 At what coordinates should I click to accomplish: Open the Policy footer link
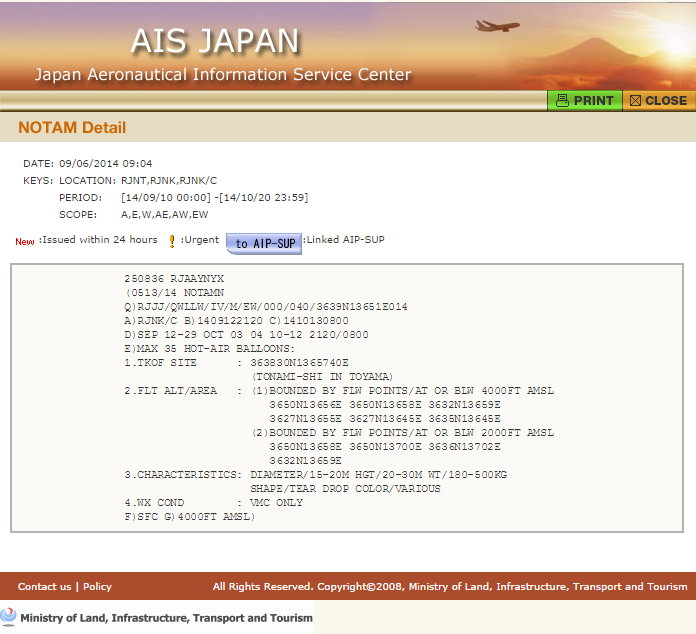coord(97,586)
